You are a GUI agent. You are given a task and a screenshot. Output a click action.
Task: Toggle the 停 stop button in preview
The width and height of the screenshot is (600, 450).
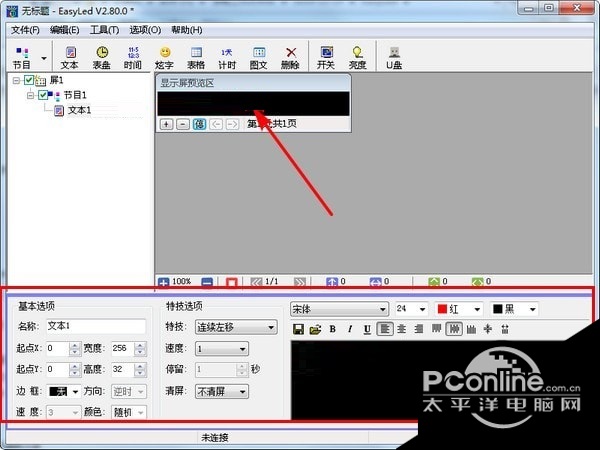coord(199,124)
